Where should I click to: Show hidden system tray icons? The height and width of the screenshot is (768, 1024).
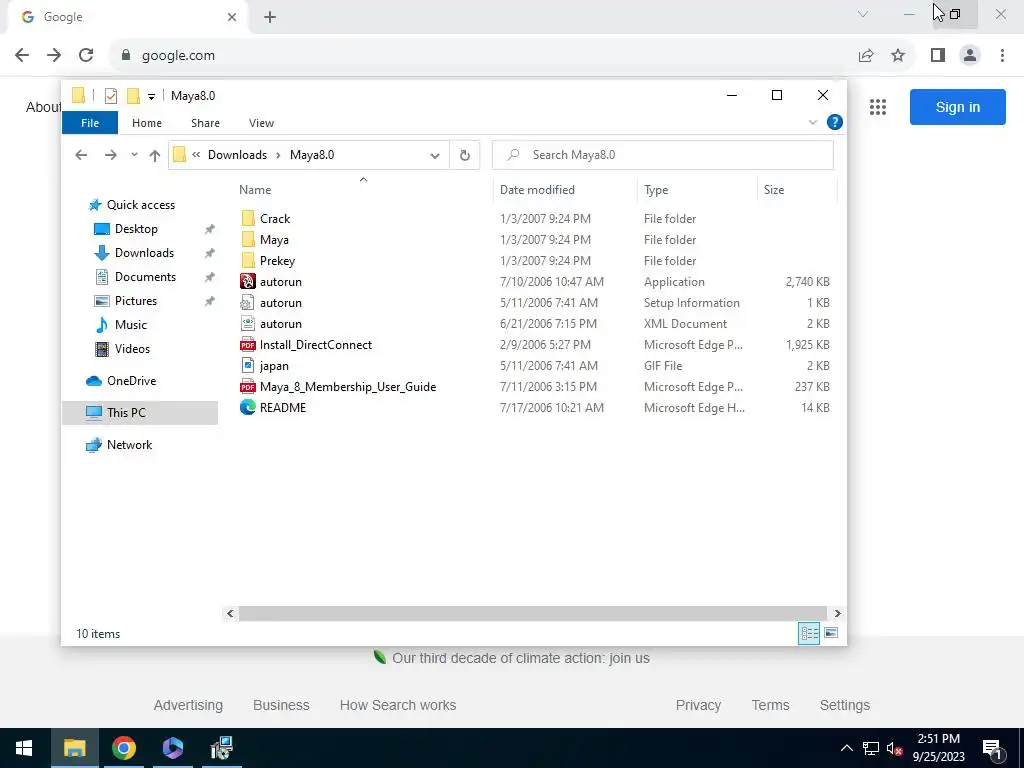pyautogui.click(x=846, y=748)
